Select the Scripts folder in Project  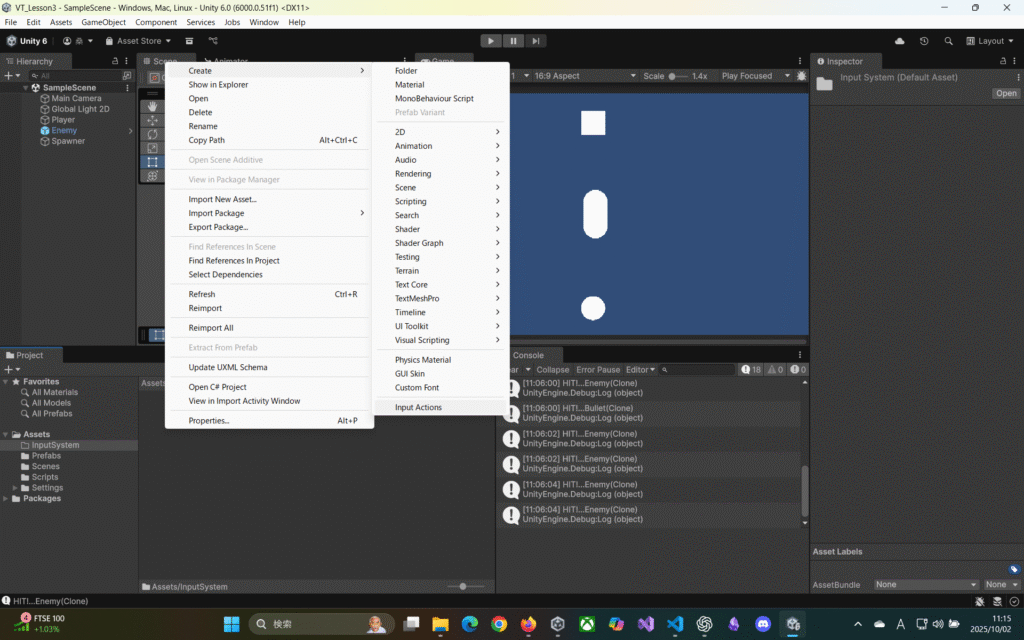coord(44,477)
